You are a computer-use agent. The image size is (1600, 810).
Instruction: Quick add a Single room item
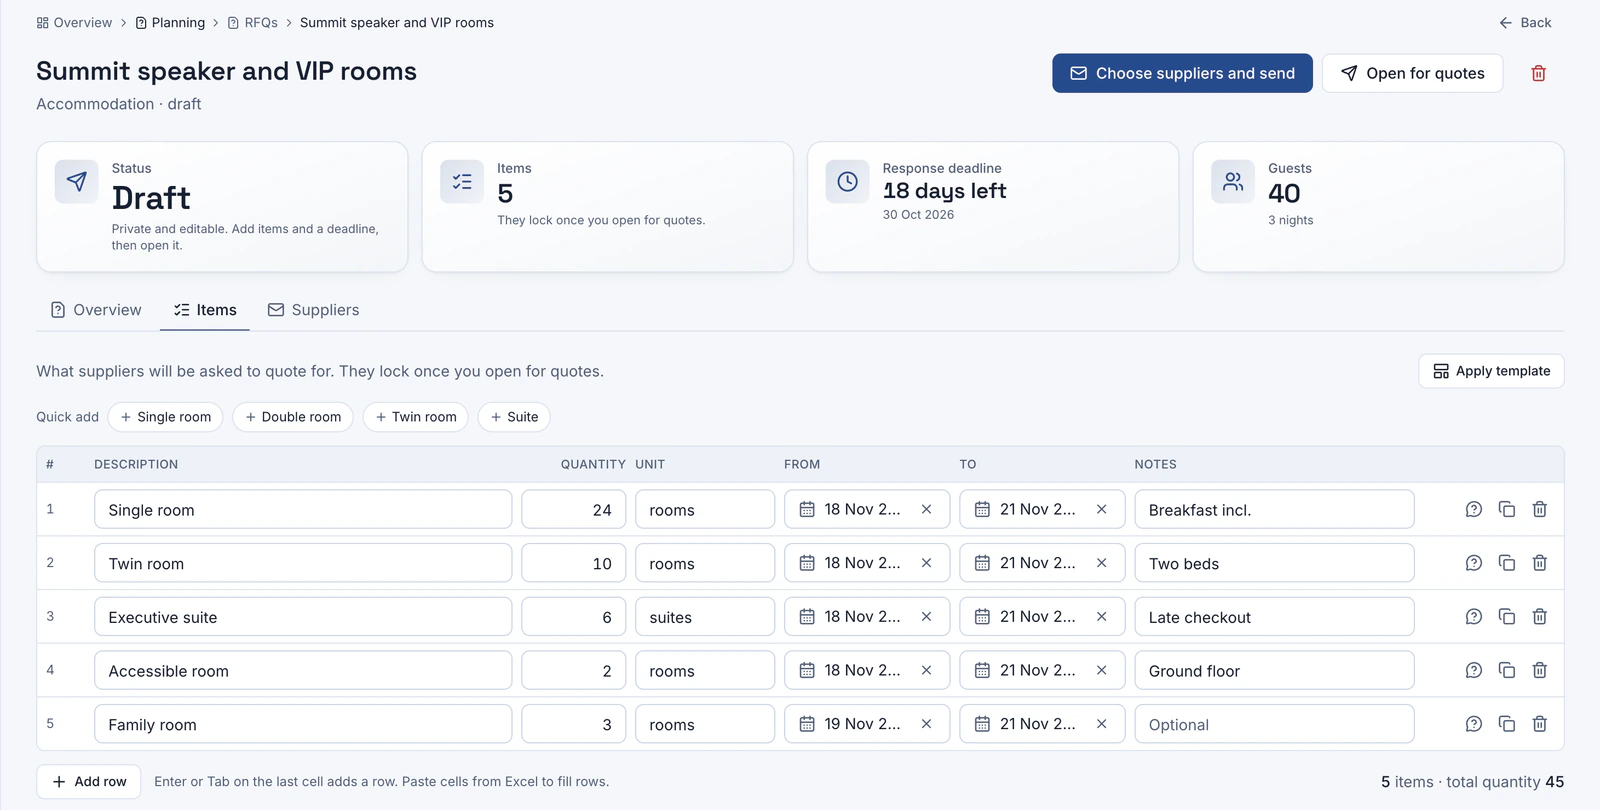tap(165, 417)
